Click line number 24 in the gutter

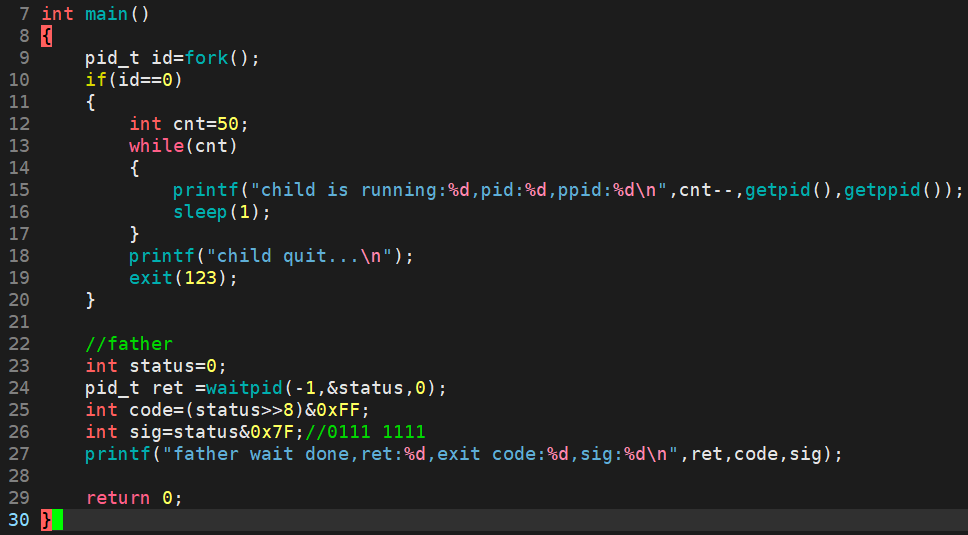[19, 388]
